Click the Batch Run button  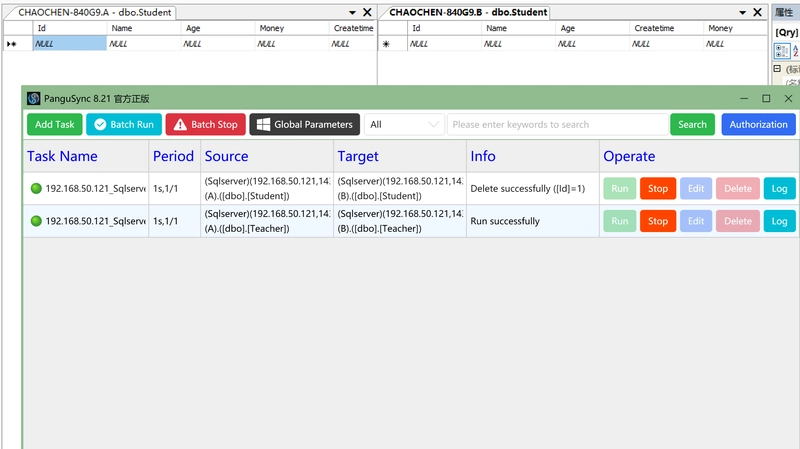[124, 124]
